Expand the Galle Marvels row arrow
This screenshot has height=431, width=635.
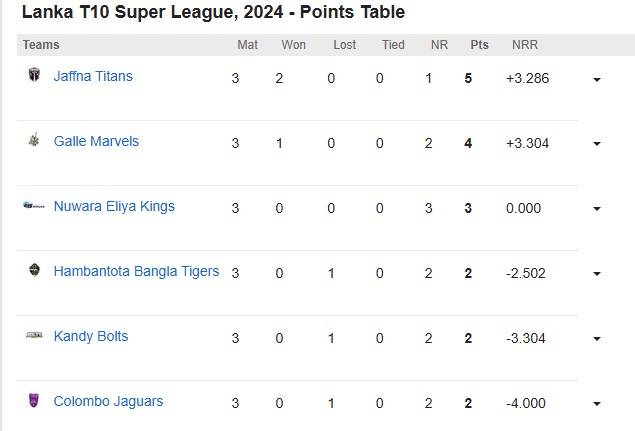coord(597,144)
